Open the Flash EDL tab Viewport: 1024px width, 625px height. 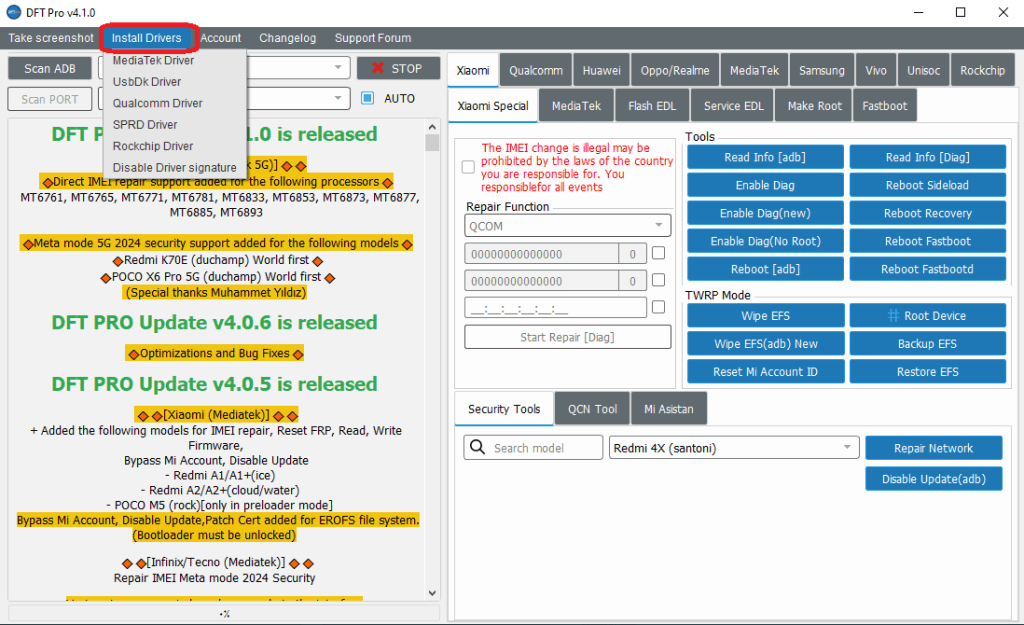point(653,106)
